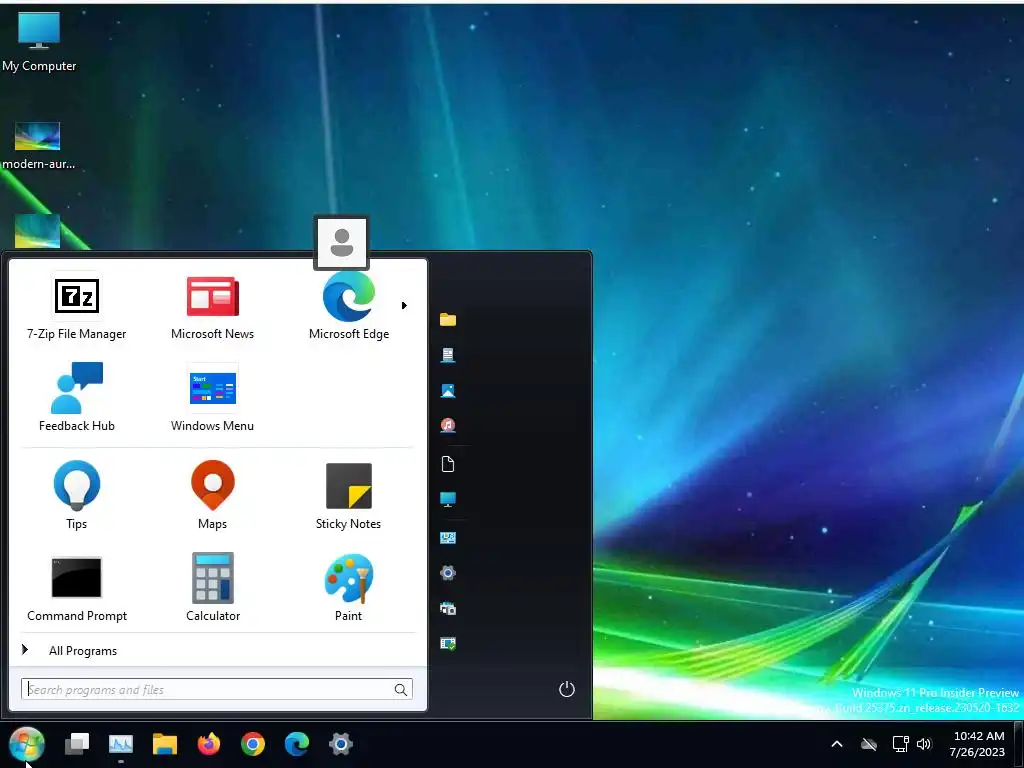Open Microsoft Edge in Start menu
The width and height of the screenshot is (1024, 768).
[x=349, y=306]
